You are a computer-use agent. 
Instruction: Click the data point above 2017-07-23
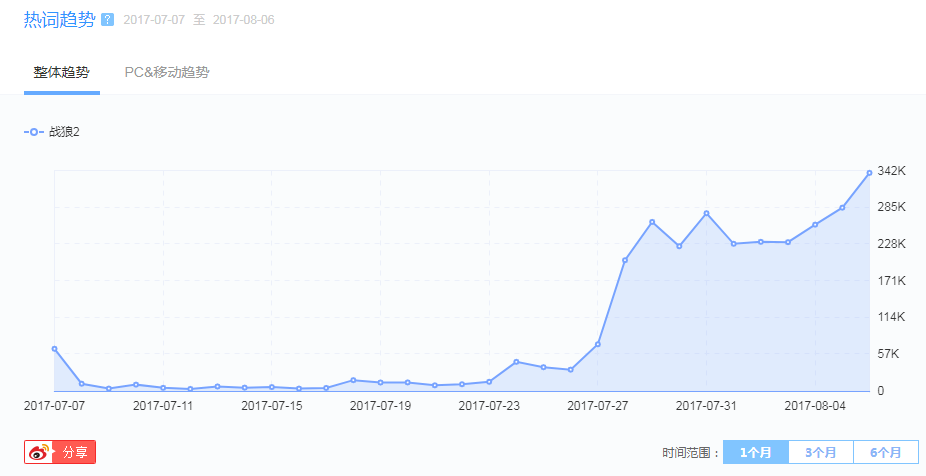click(489, 381)
